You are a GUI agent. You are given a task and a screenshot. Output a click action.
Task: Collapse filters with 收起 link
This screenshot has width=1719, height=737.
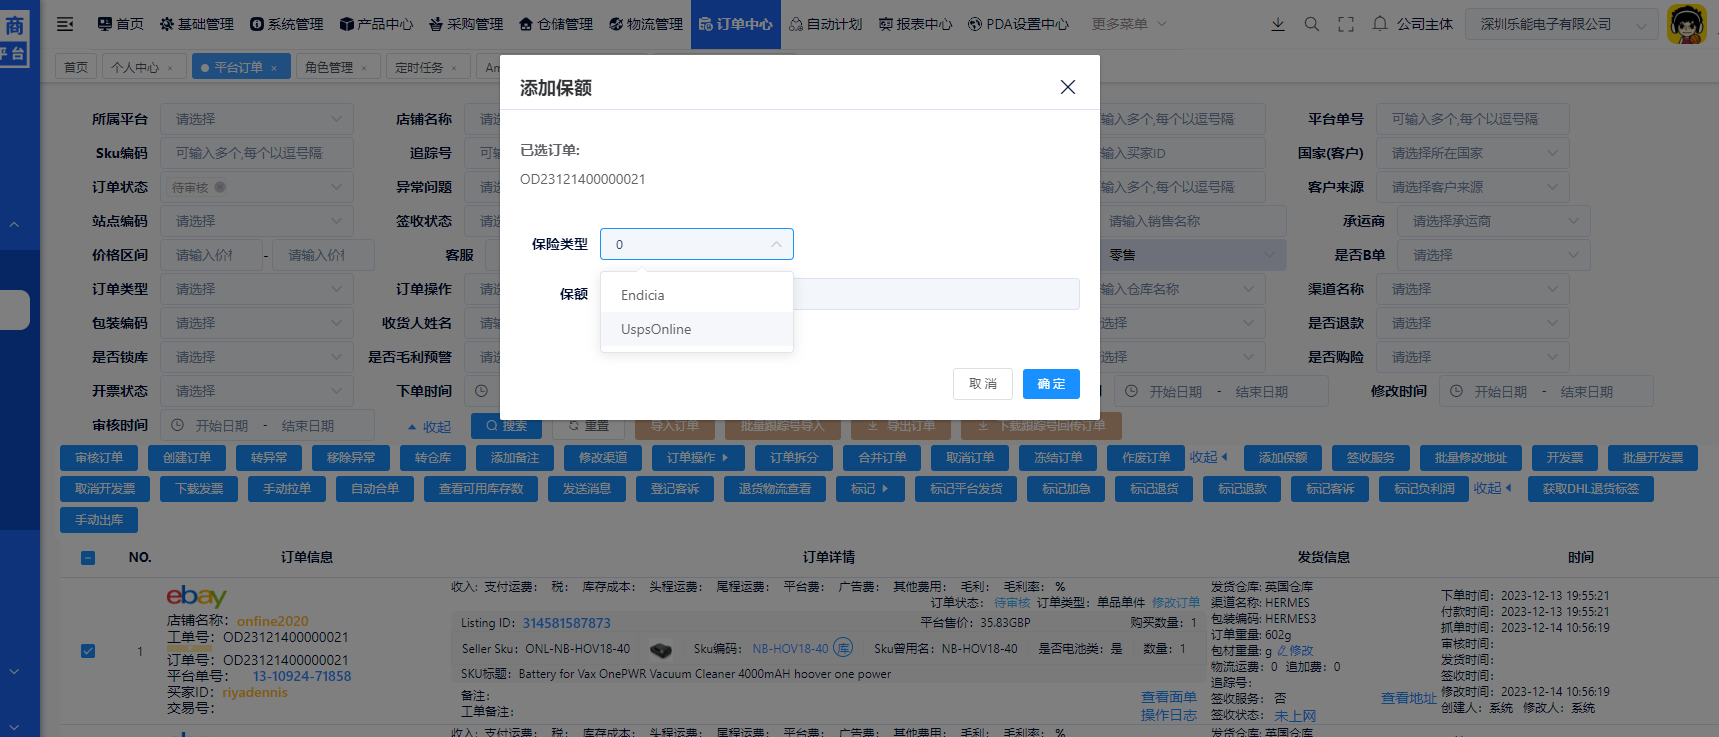[x=429, y=427]
